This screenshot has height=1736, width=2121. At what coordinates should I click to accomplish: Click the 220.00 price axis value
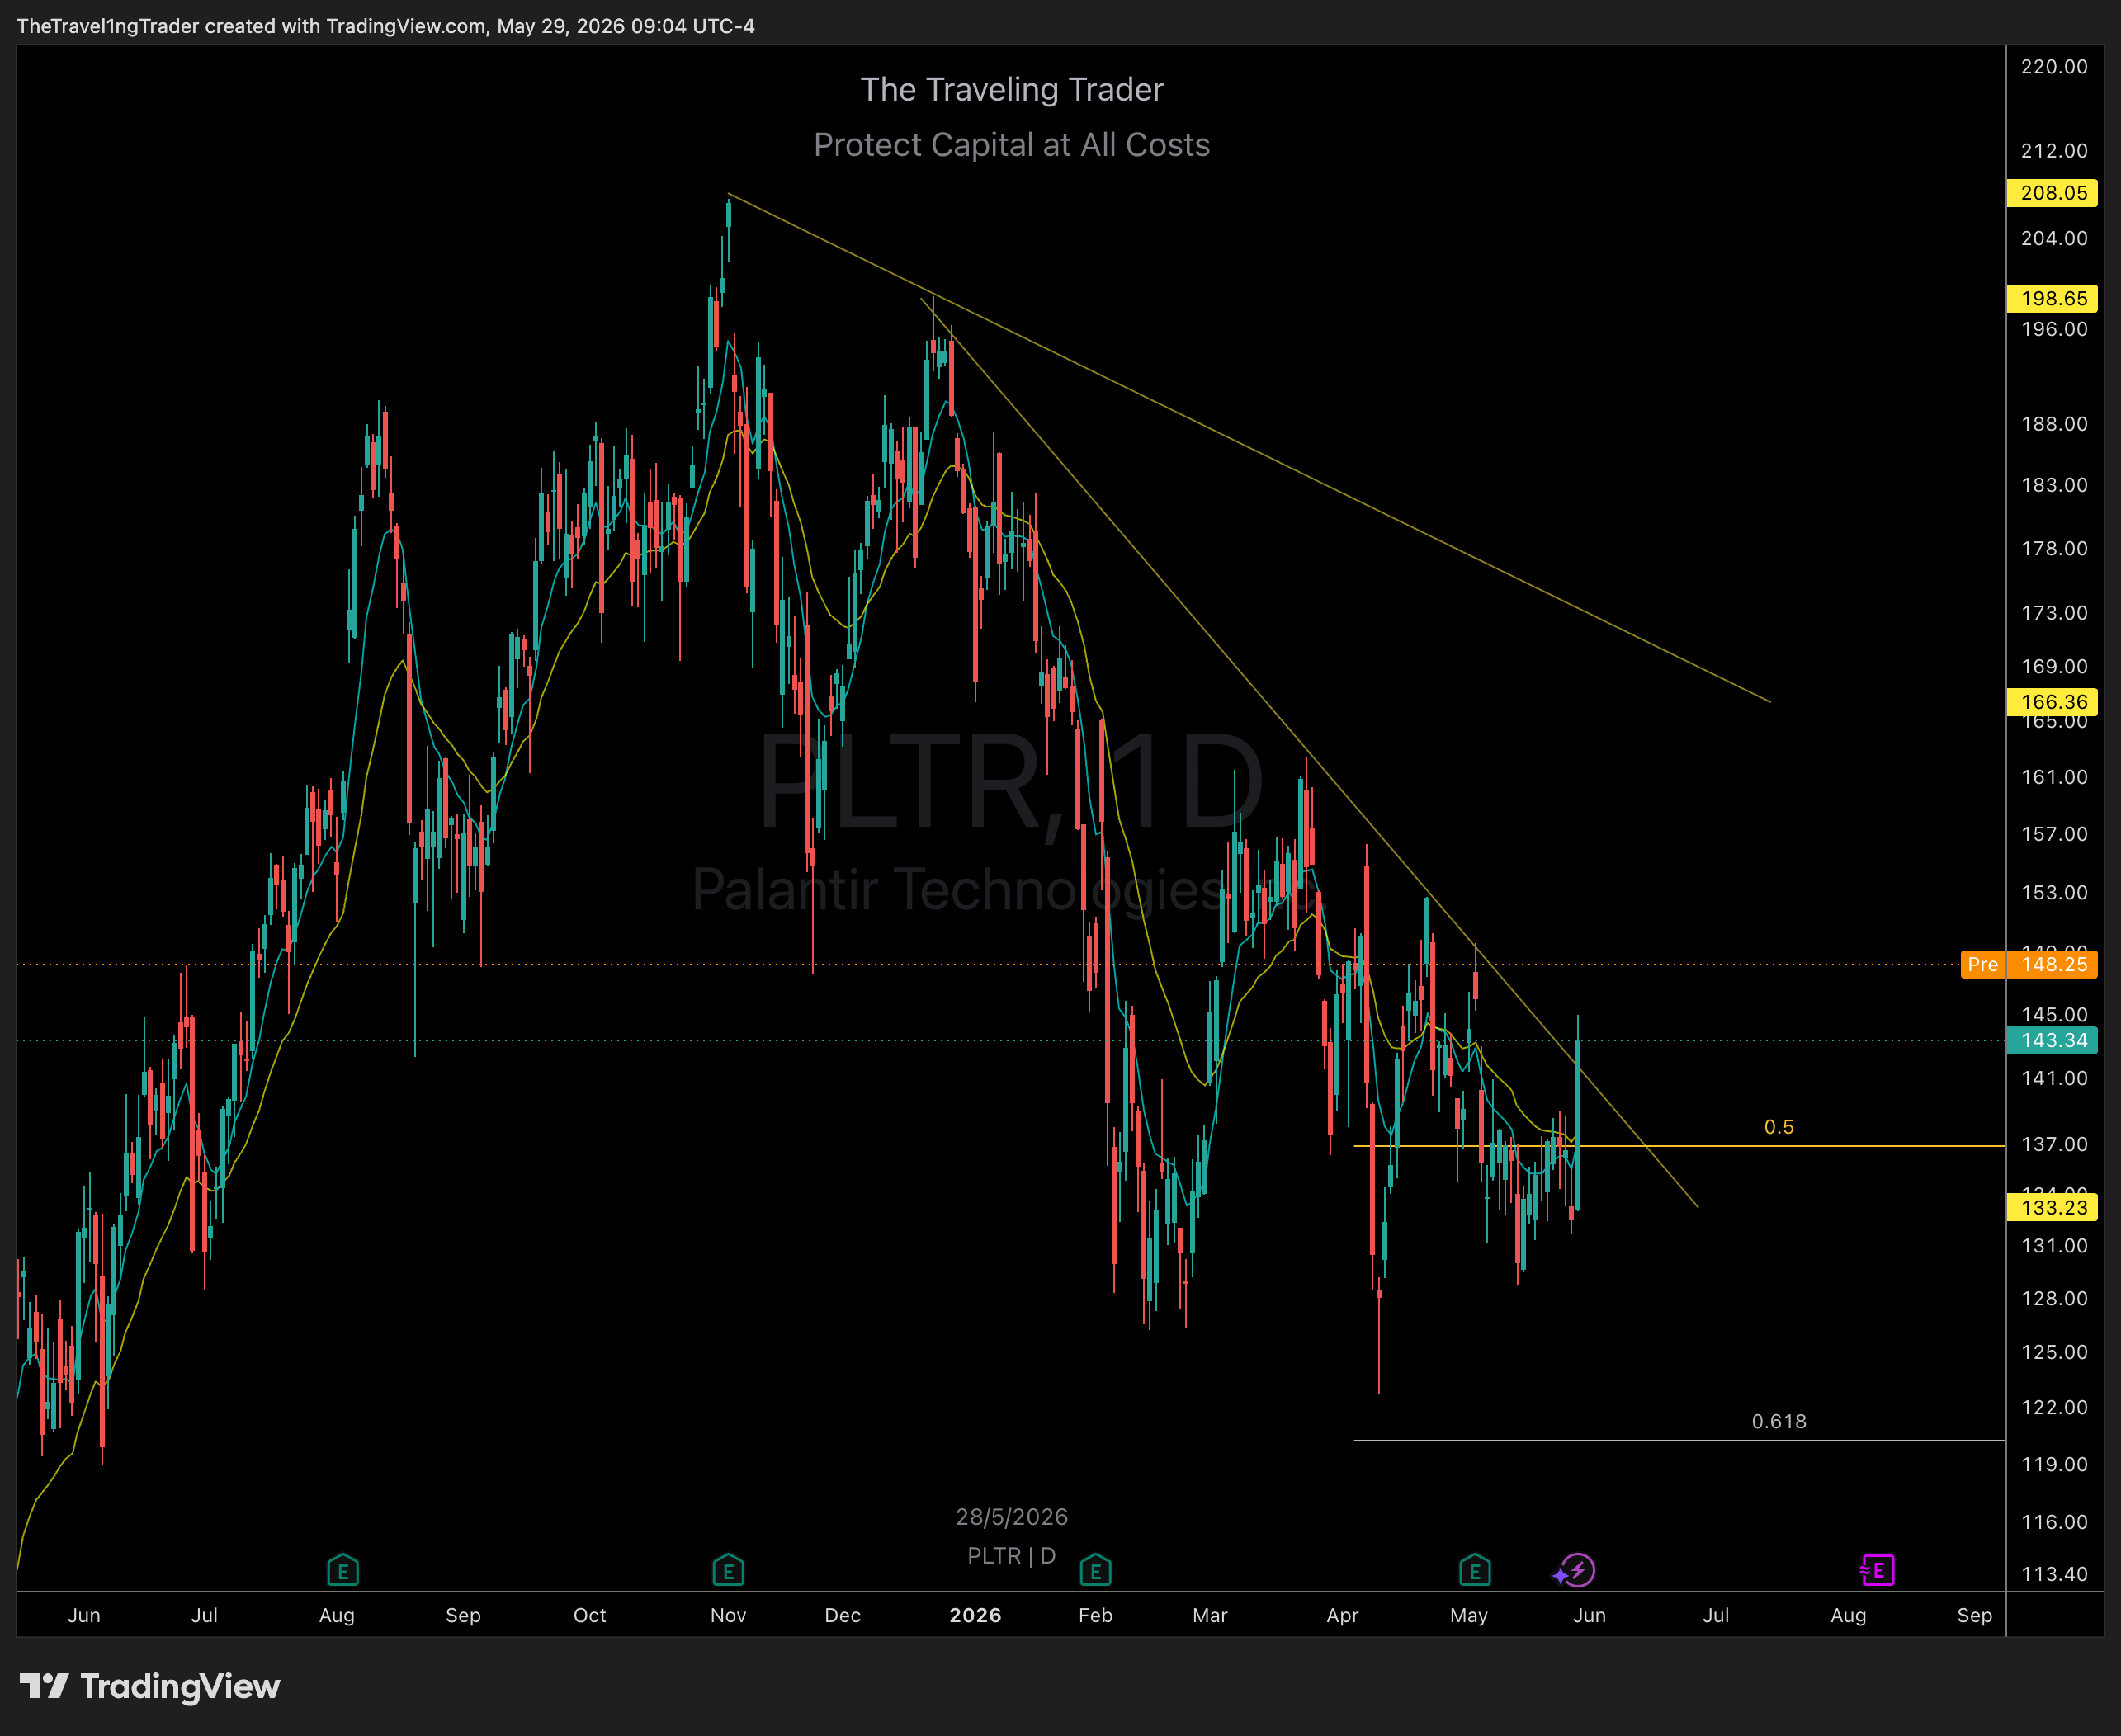point(2054,66)
